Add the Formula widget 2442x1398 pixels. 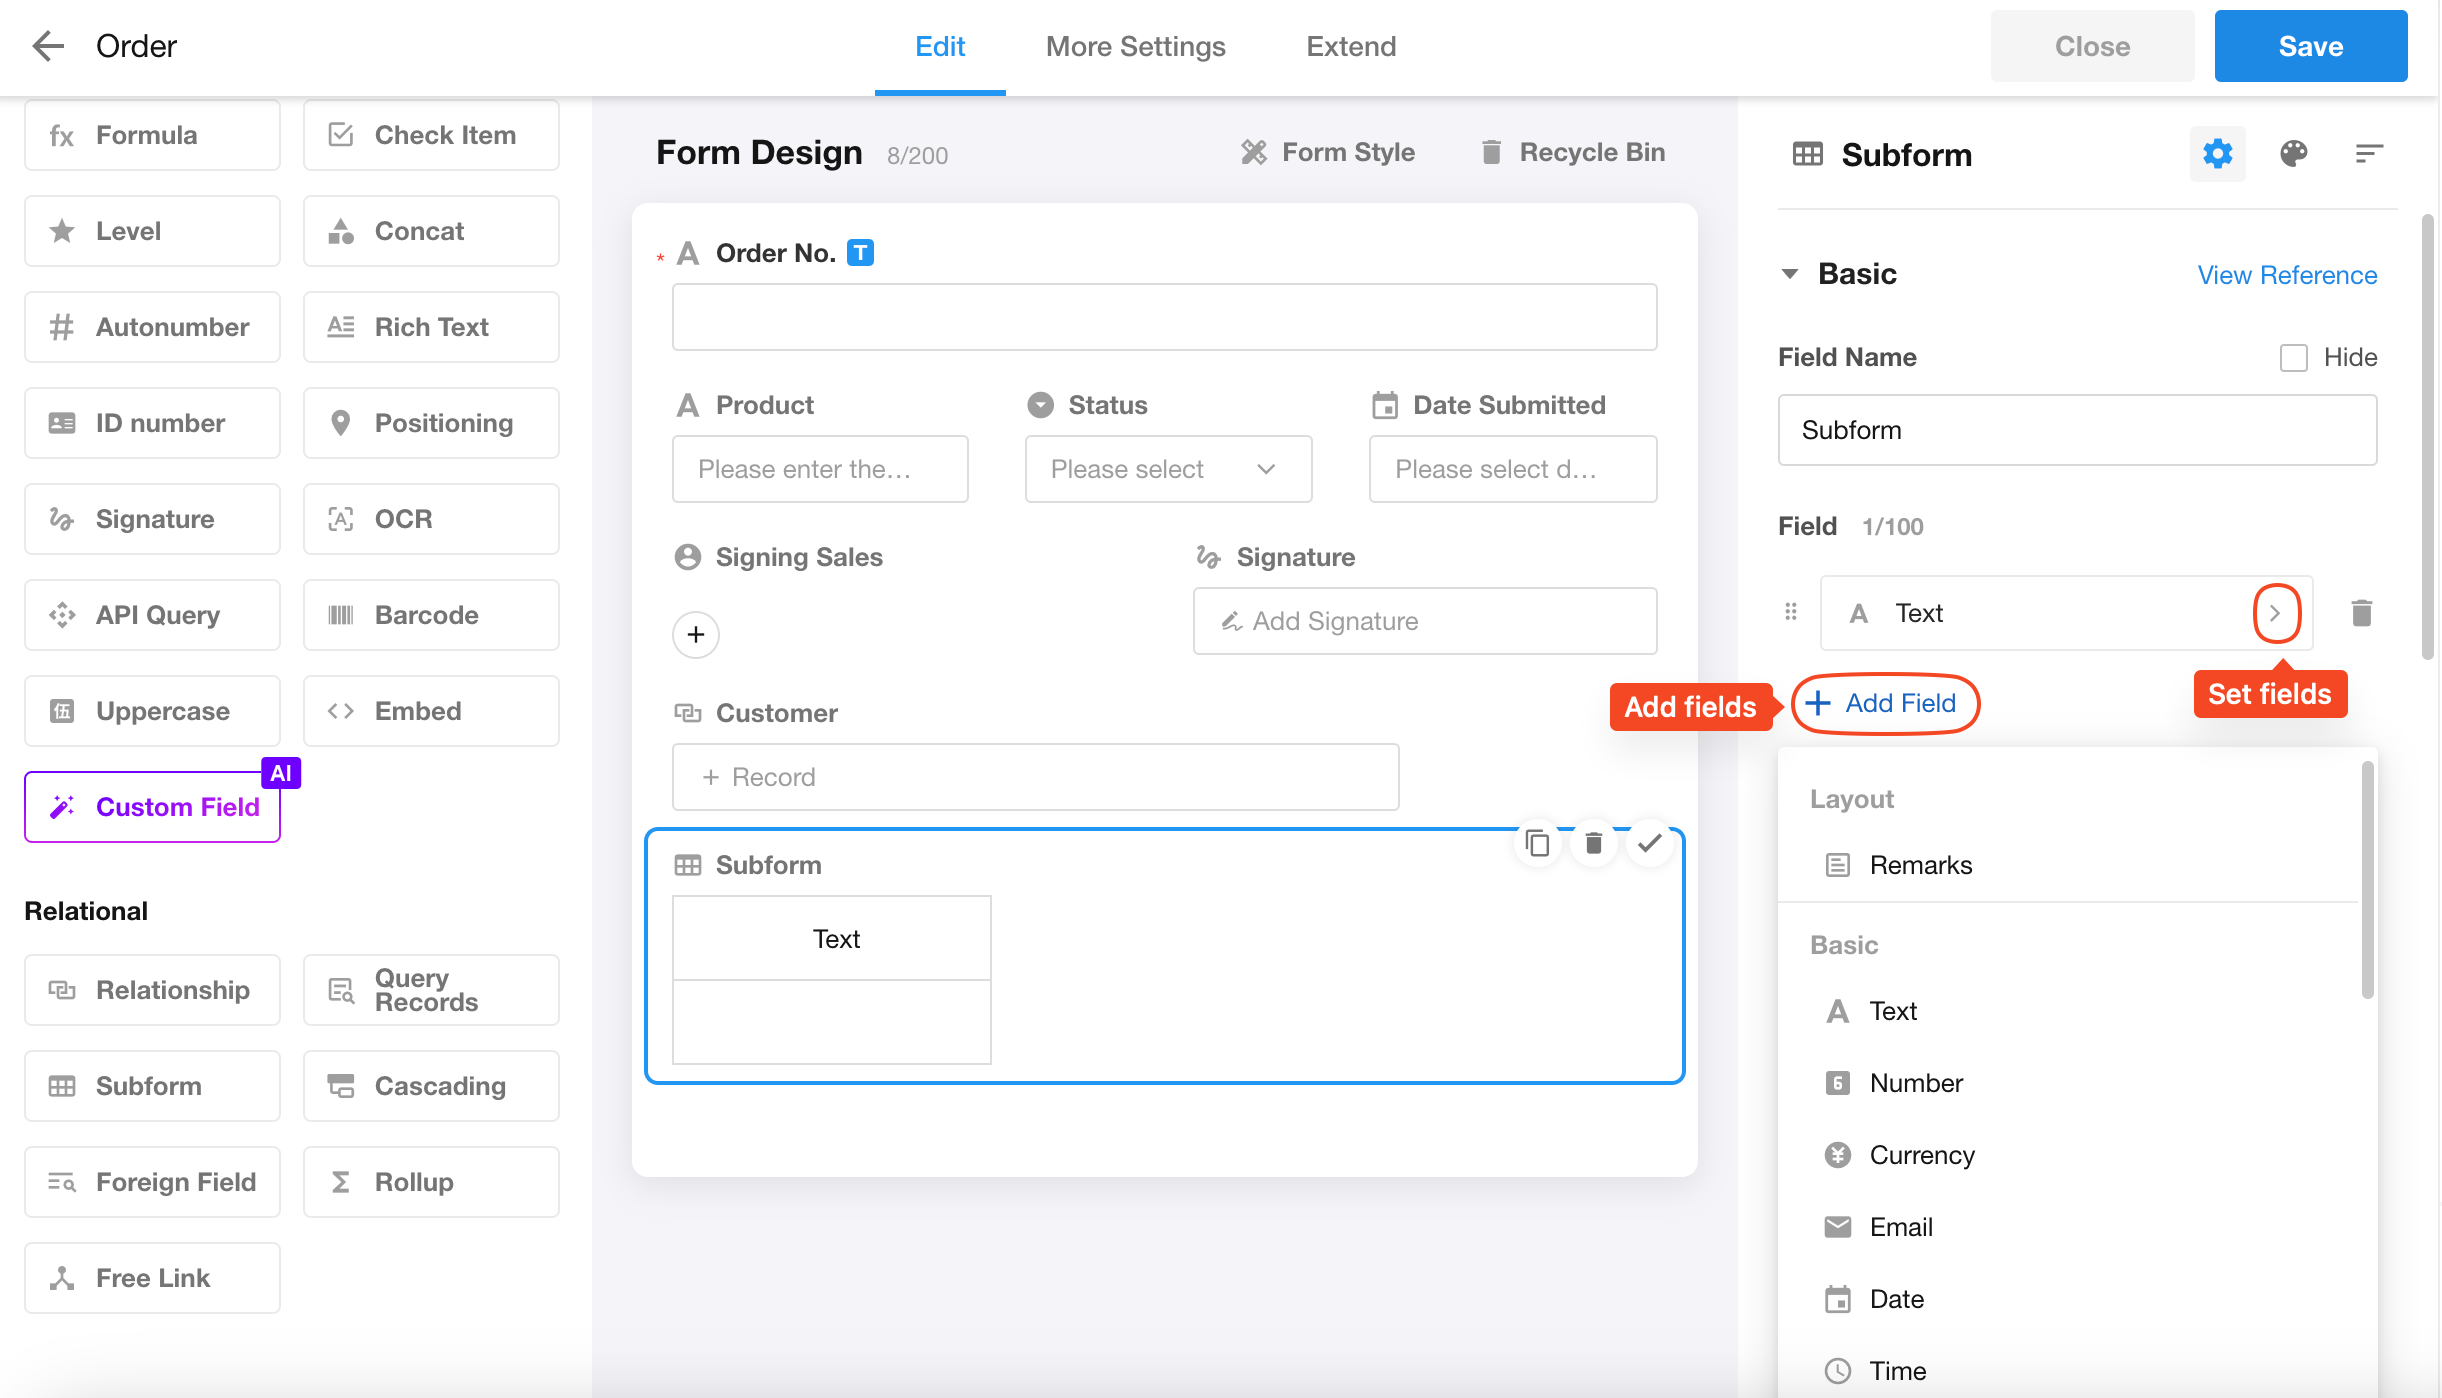coord(152,135)
